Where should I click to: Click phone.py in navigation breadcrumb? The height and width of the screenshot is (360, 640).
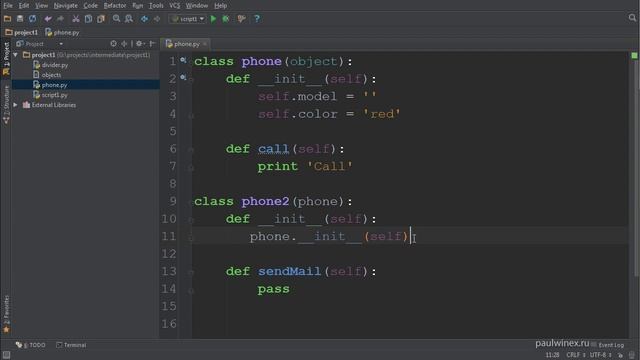pyautogui.click(x=62, y=32)
